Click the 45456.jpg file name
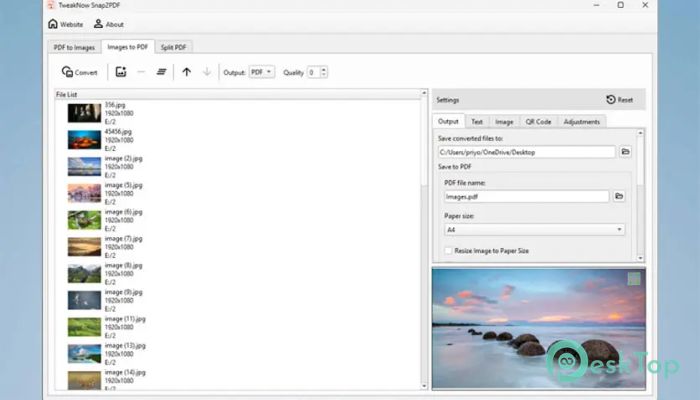 [118, 132]
